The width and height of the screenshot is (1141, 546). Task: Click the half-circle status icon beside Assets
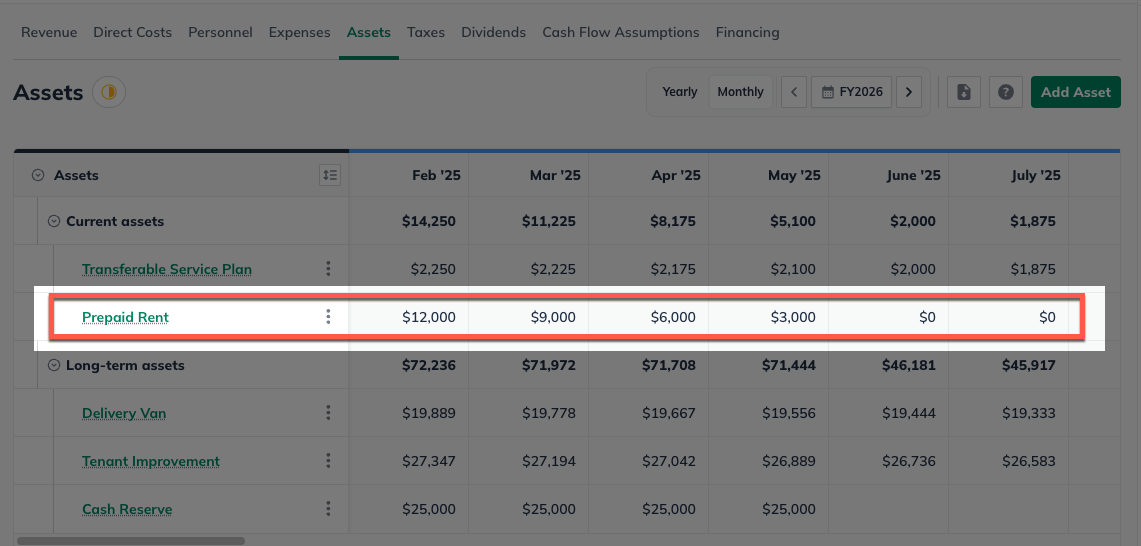click(x=108, y=93)
